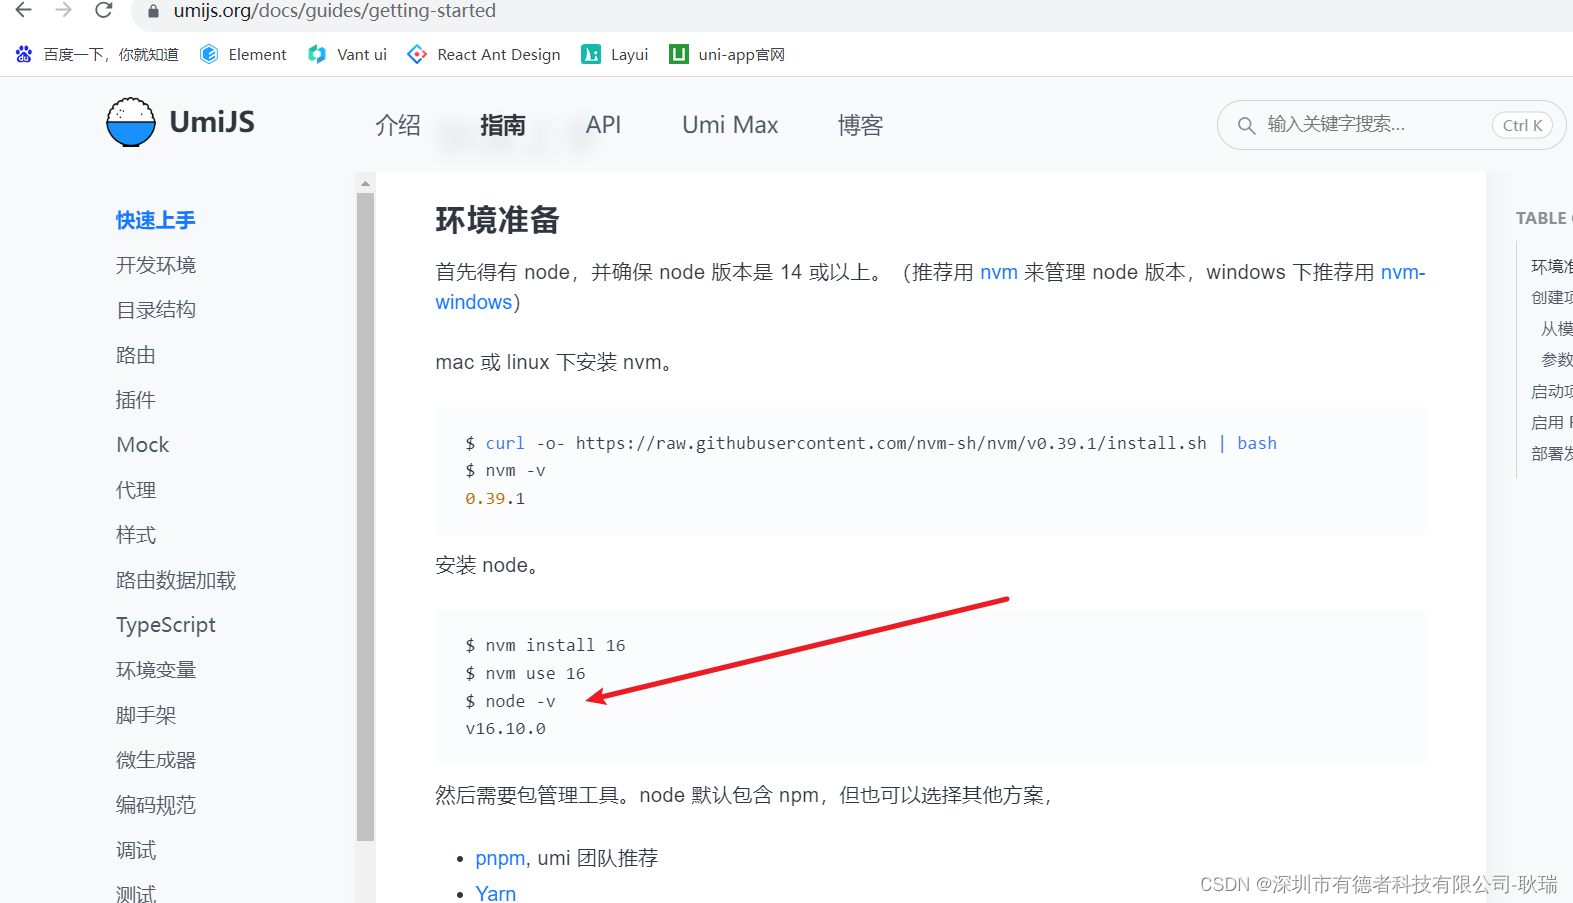Image resolution: width=1573 pixels, height=903 pixels.
Task: Click the address bar URL
Action: click(x=334, y=11)
